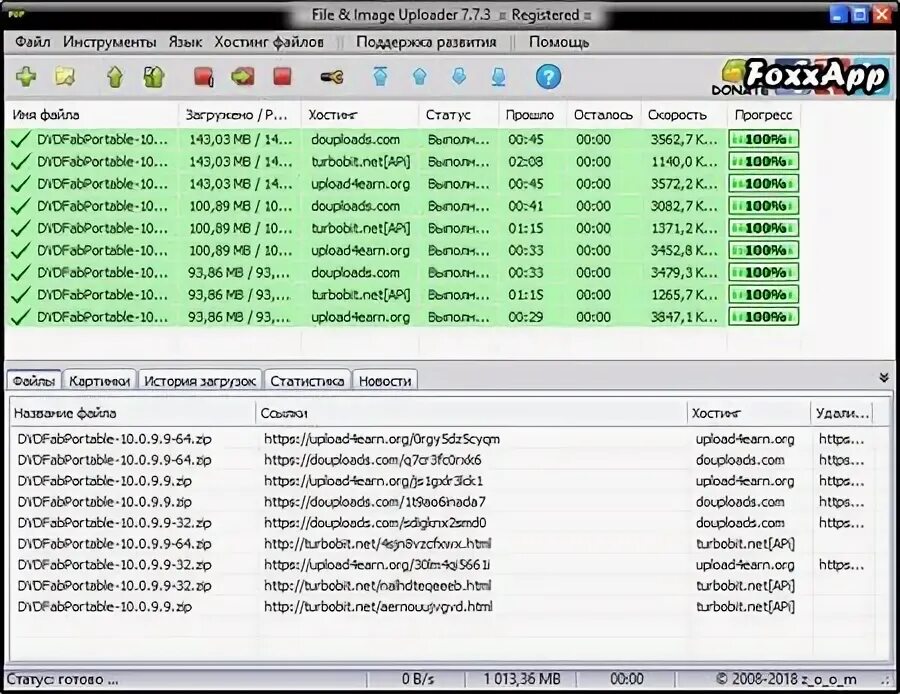The image size is (900, 694).
Task: Sort by Скорость column header
Action: 684,115
